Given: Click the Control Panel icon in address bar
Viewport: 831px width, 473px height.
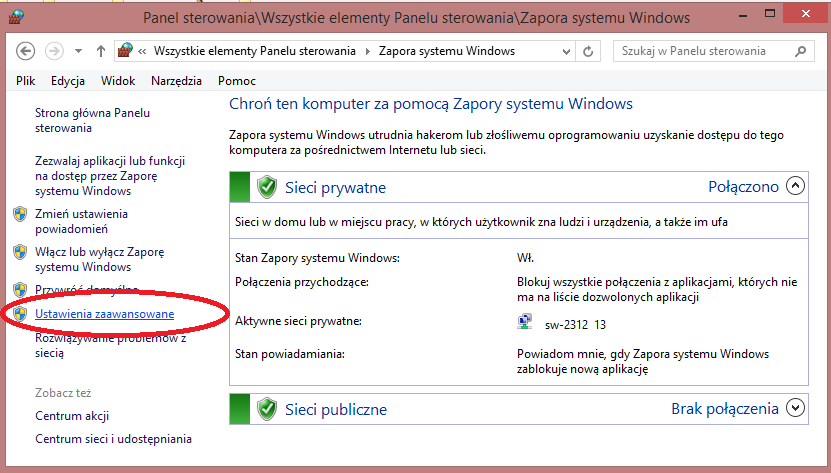Looking at the screenshot, I should pos(125,51).
